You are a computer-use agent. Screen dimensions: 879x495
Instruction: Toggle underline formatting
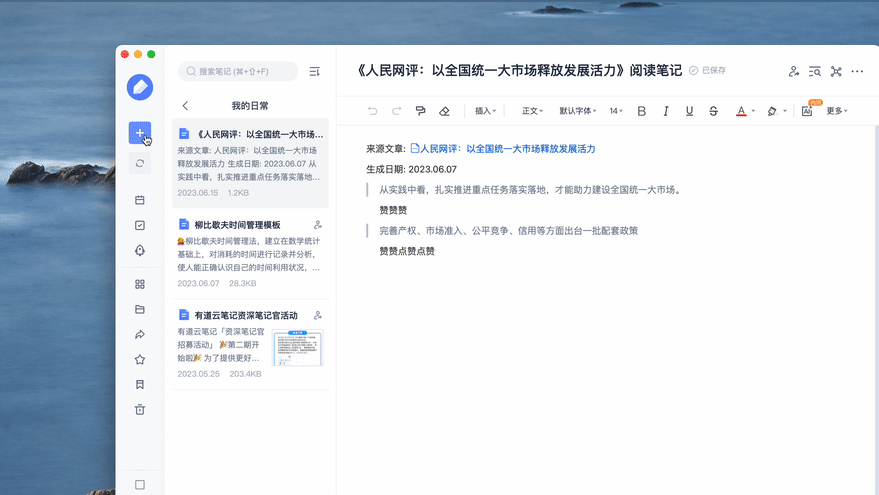(690, 111)
